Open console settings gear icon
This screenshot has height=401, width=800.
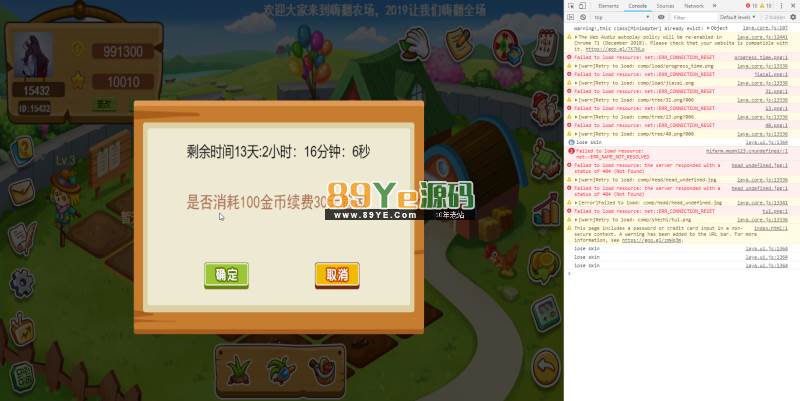(x=793, y=17)
